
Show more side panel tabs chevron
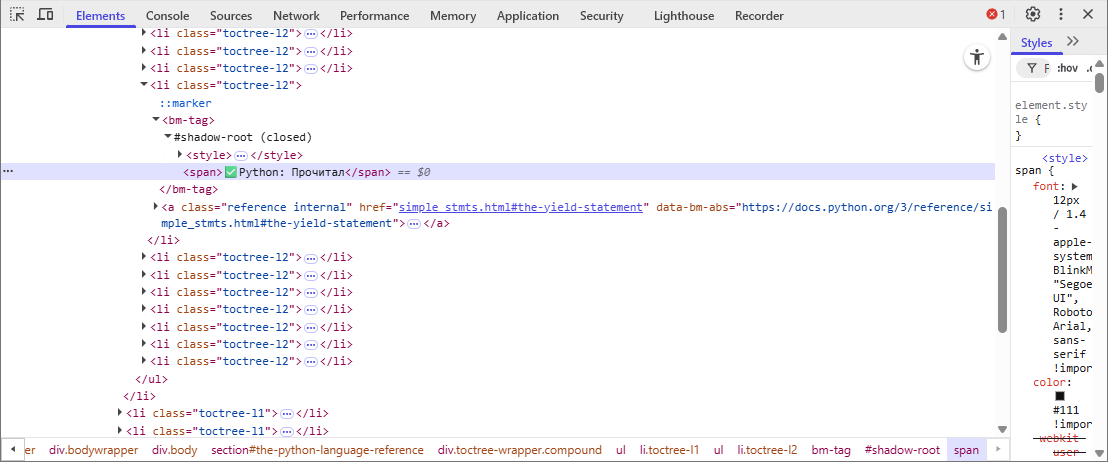[x=1074, y=42]
